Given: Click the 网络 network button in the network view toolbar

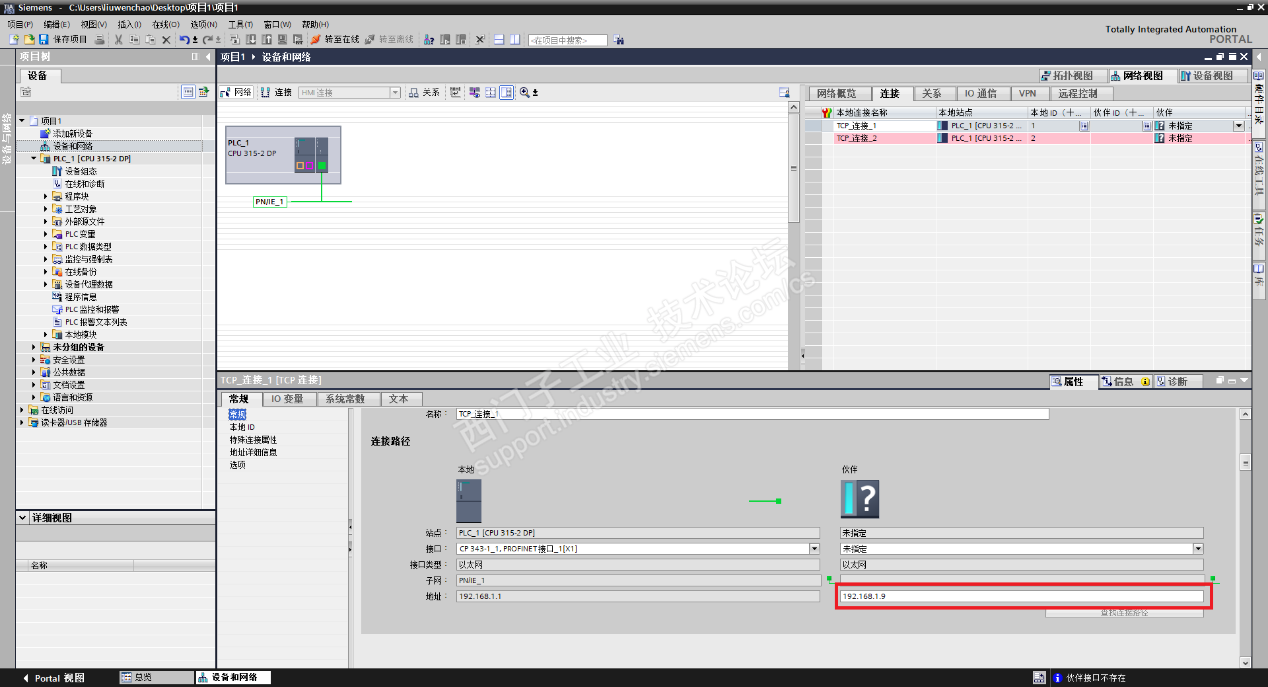Looking at the screenshot, I should pyautogui.click(x=236, y=92).
